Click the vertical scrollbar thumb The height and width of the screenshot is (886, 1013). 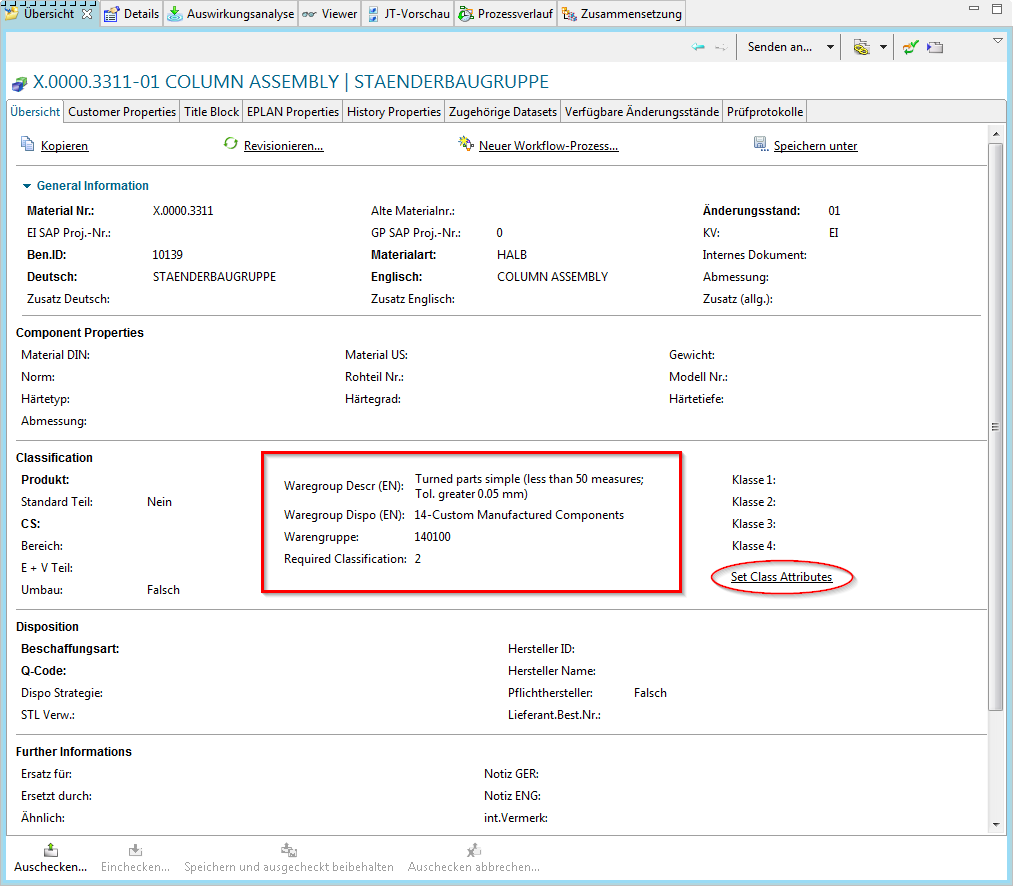[995, 425]
